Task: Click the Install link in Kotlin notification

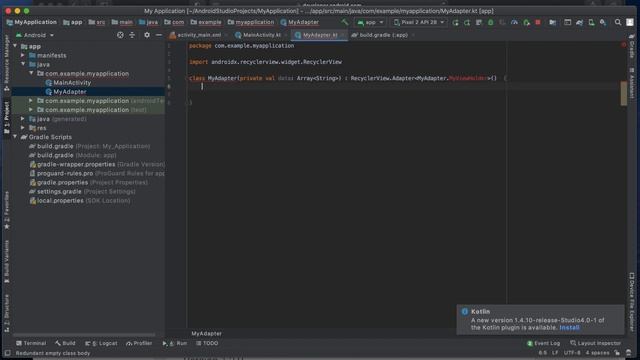Action: (569, 328)
